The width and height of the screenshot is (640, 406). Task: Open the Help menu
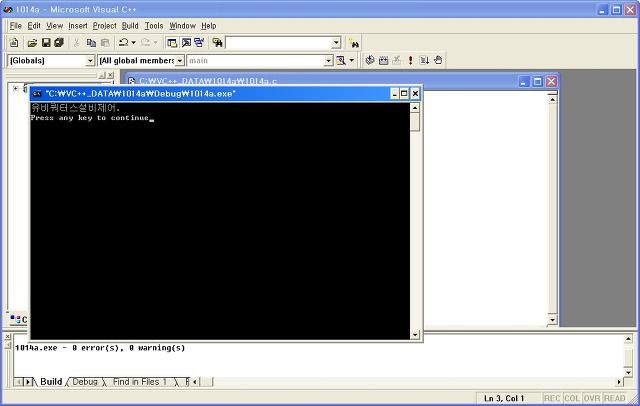click(209, 26)
